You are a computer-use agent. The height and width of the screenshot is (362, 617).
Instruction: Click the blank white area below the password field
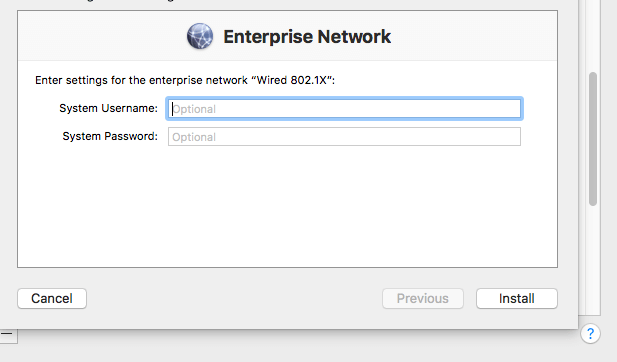click(287, 207)
